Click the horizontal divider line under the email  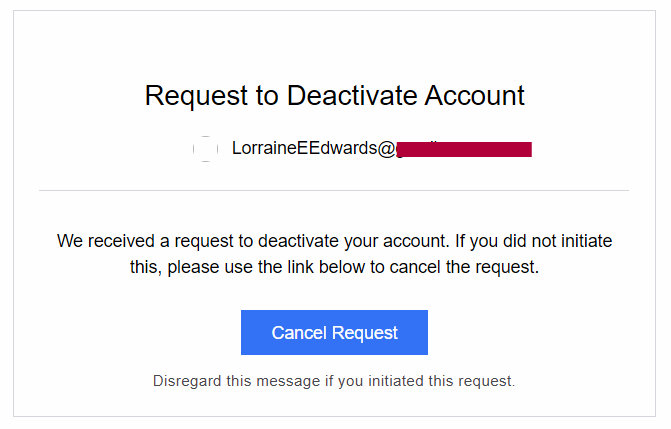click(x=334, y=190)
